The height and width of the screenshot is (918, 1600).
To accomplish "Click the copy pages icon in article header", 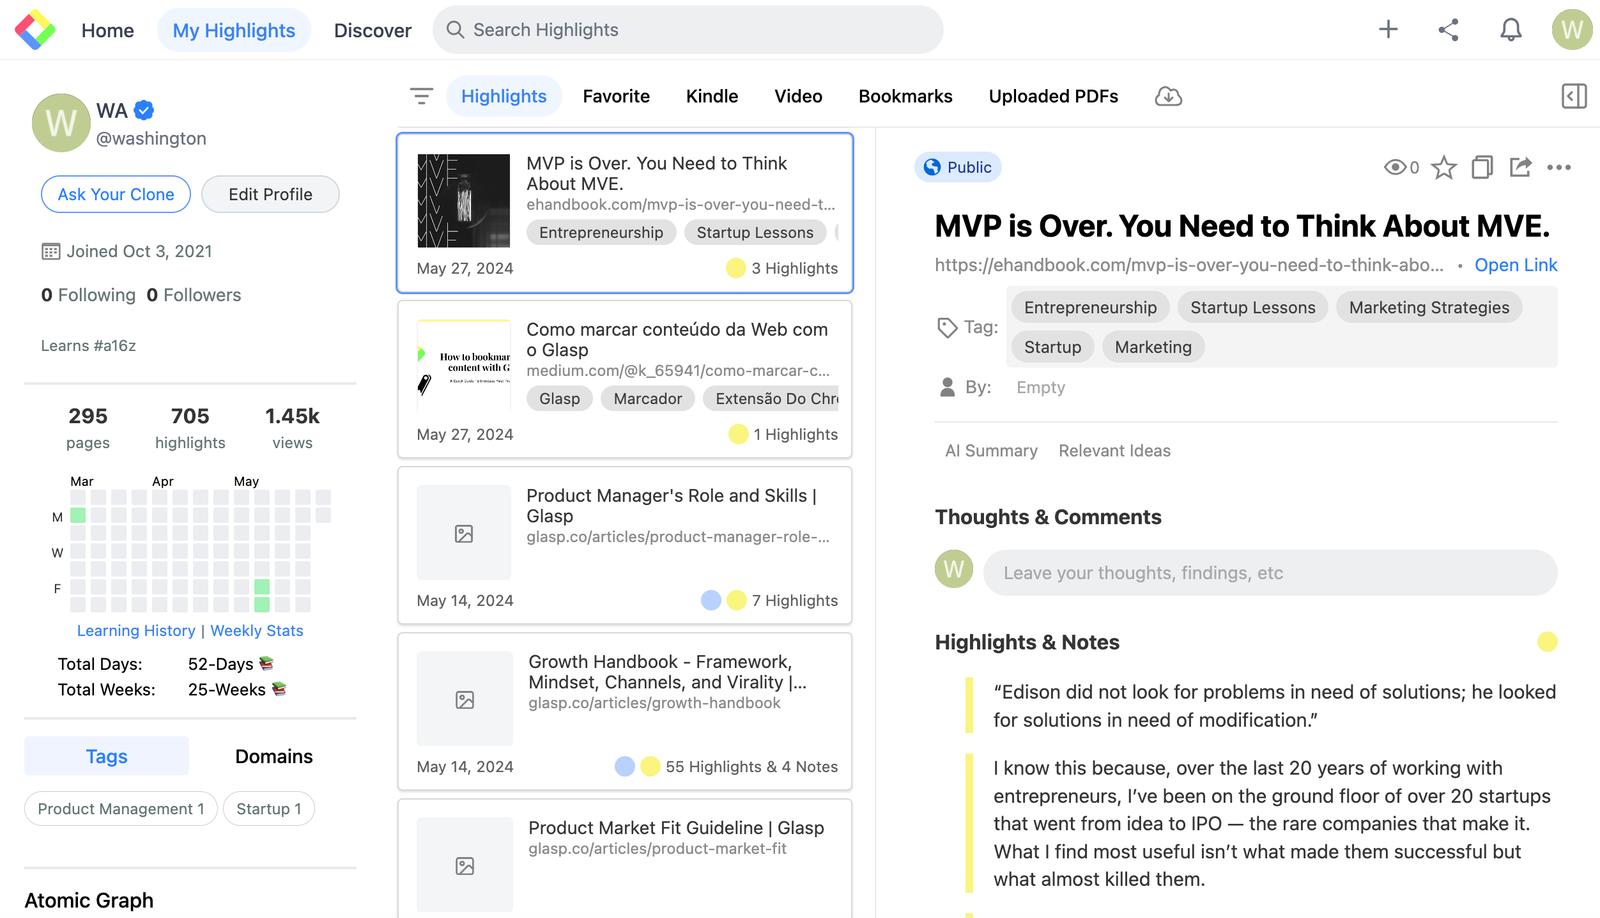I will [x=1482, y=167].
